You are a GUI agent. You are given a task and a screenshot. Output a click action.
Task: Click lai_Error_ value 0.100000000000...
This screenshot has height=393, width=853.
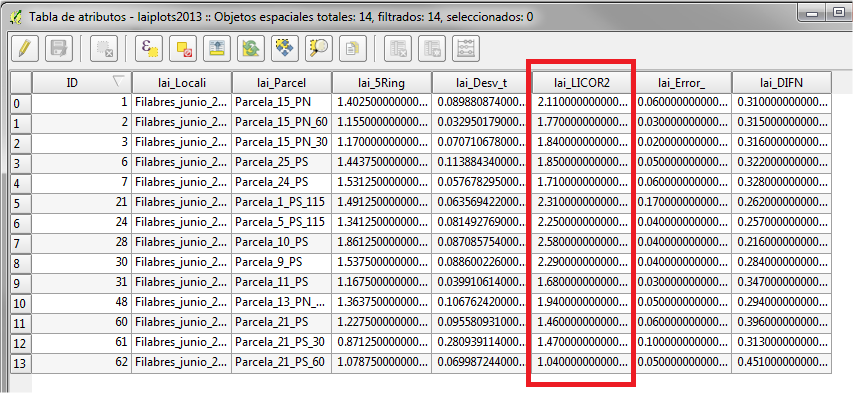682,342
